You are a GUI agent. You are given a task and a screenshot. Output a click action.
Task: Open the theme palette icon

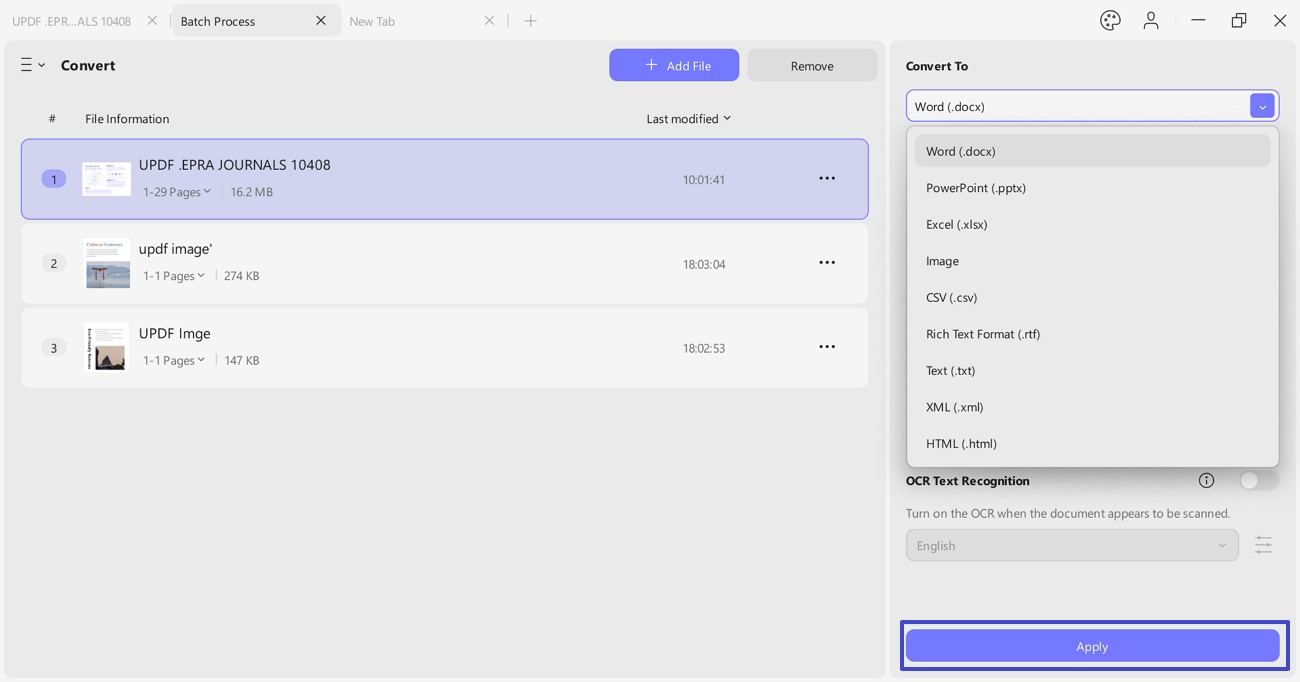[x=1110, y=21]
